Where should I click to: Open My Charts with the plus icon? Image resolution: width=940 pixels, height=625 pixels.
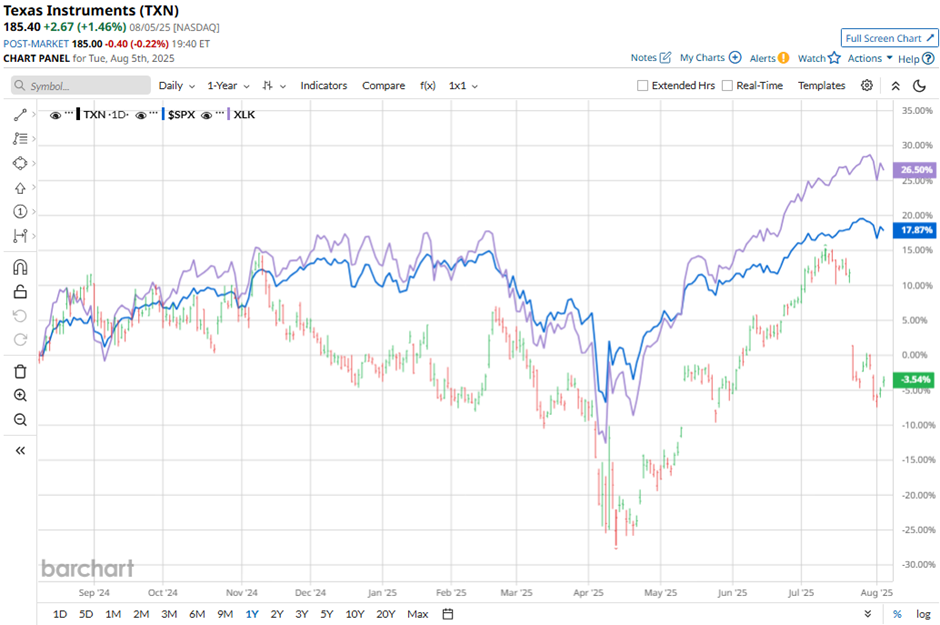pos(710,58)
